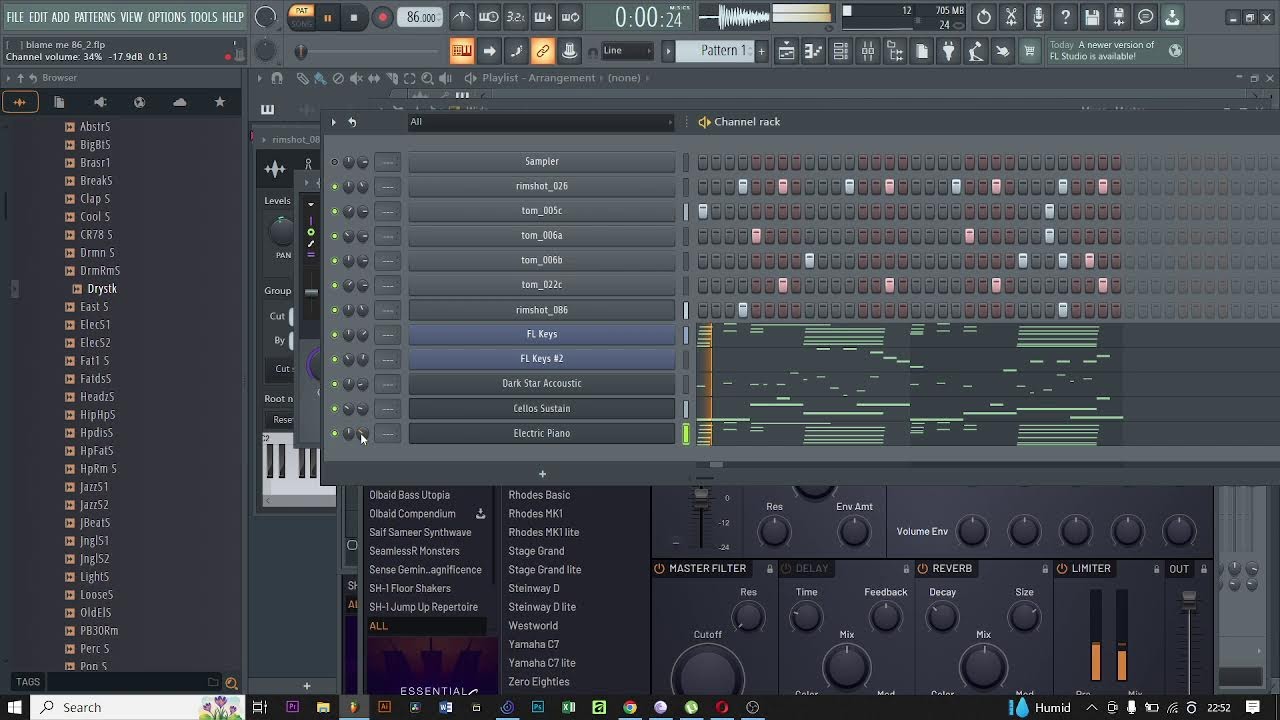This screenshot has width=1280, height=720.
Task: Open the Line snap dropdown
Action: 625,51
